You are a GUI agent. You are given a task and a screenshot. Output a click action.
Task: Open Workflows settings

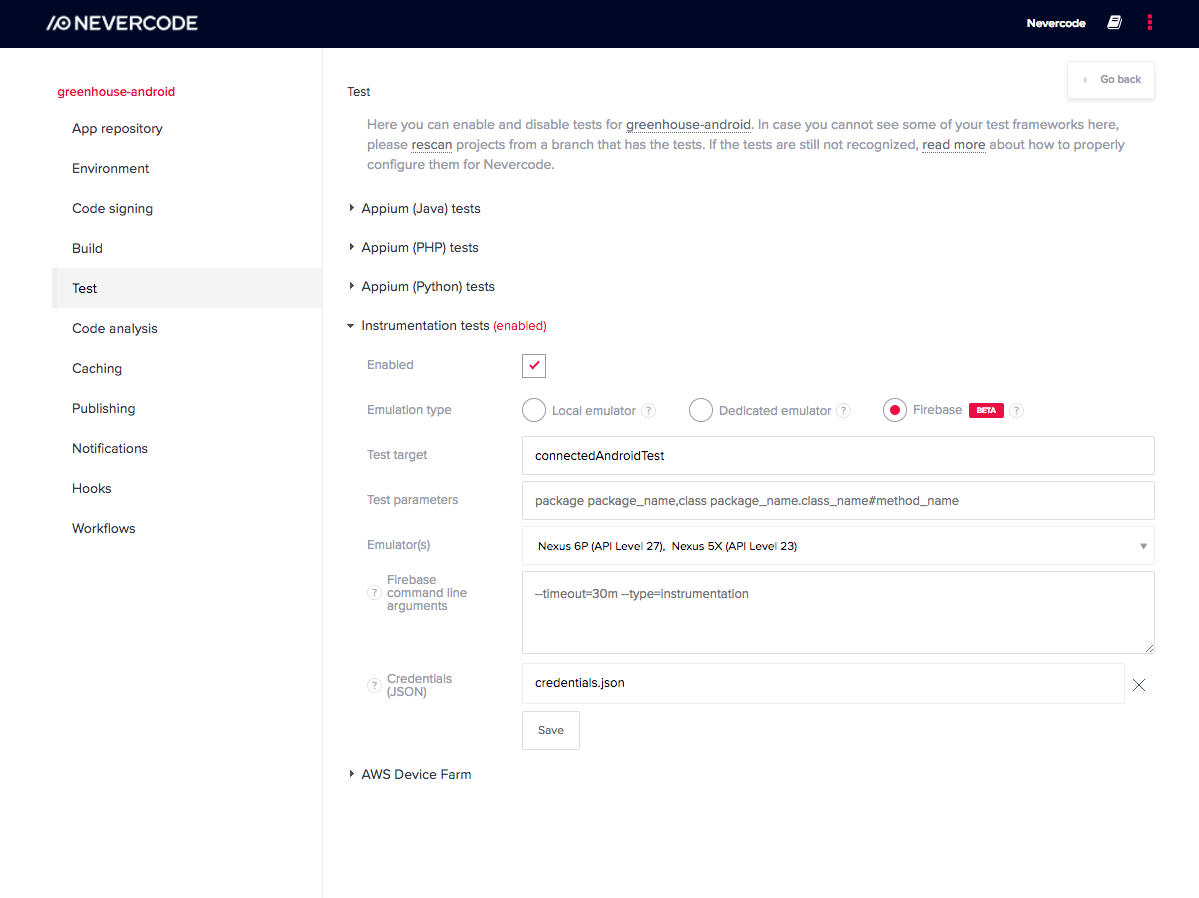[103, 528]
